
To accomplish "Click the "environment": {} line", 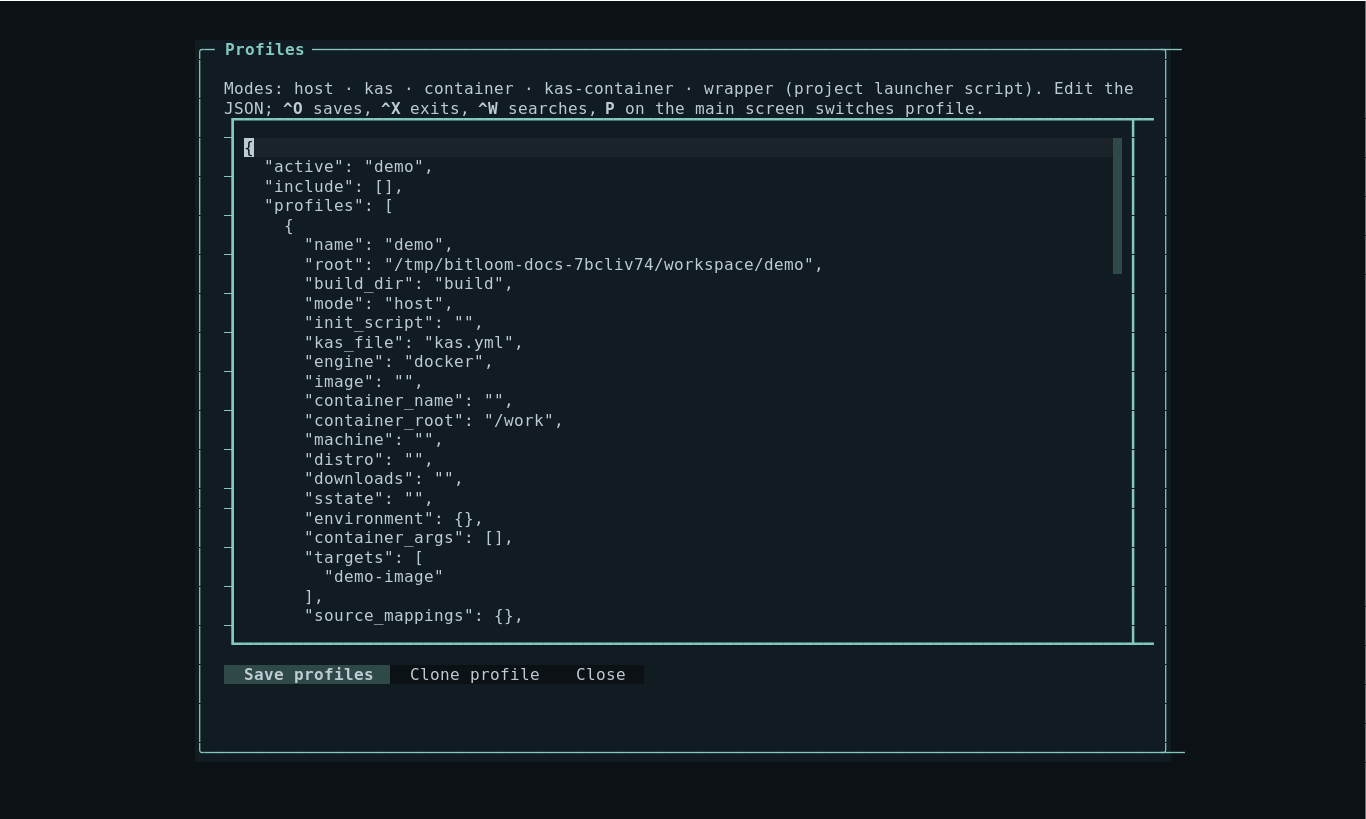I will [x=394, y=518].
